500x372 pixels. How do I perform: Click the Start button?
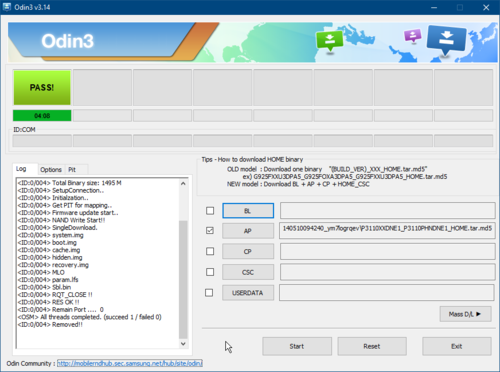[x=297, y=346]
